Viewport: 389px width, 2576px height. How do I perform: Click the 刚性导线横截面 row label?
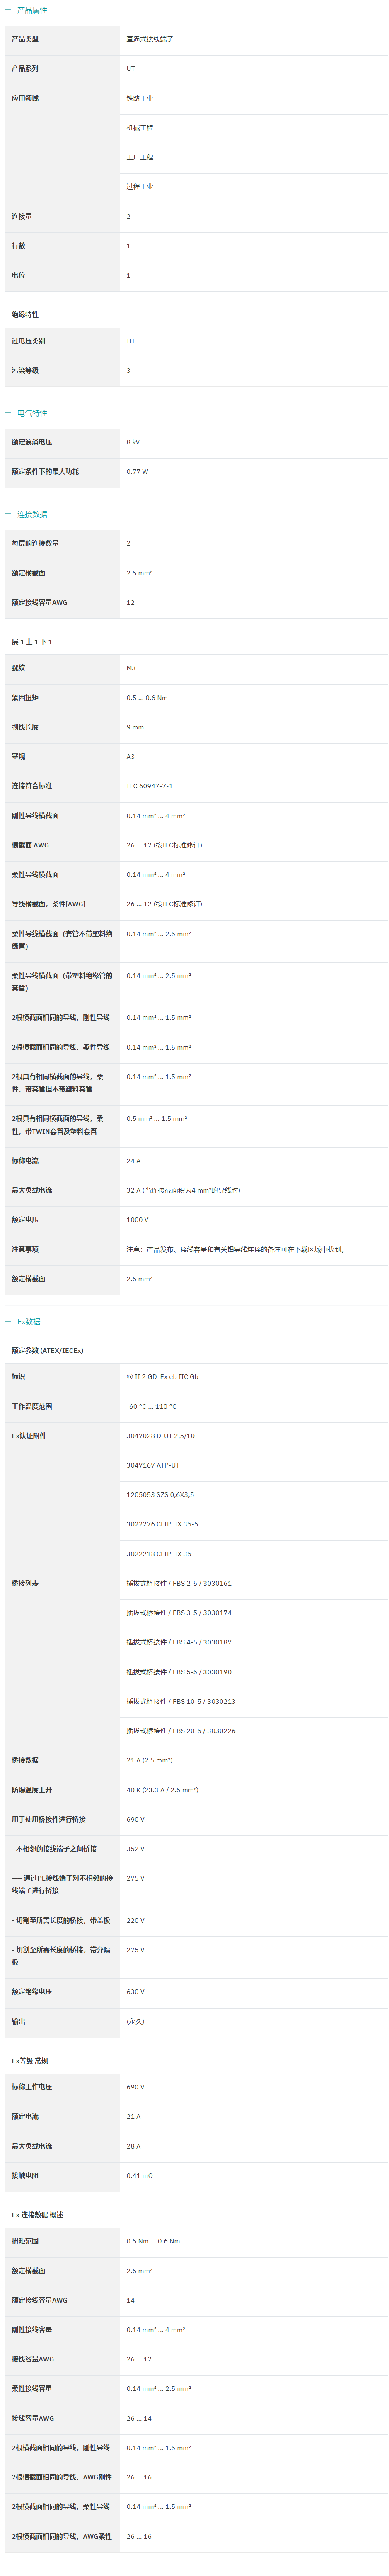click(35, 816)
